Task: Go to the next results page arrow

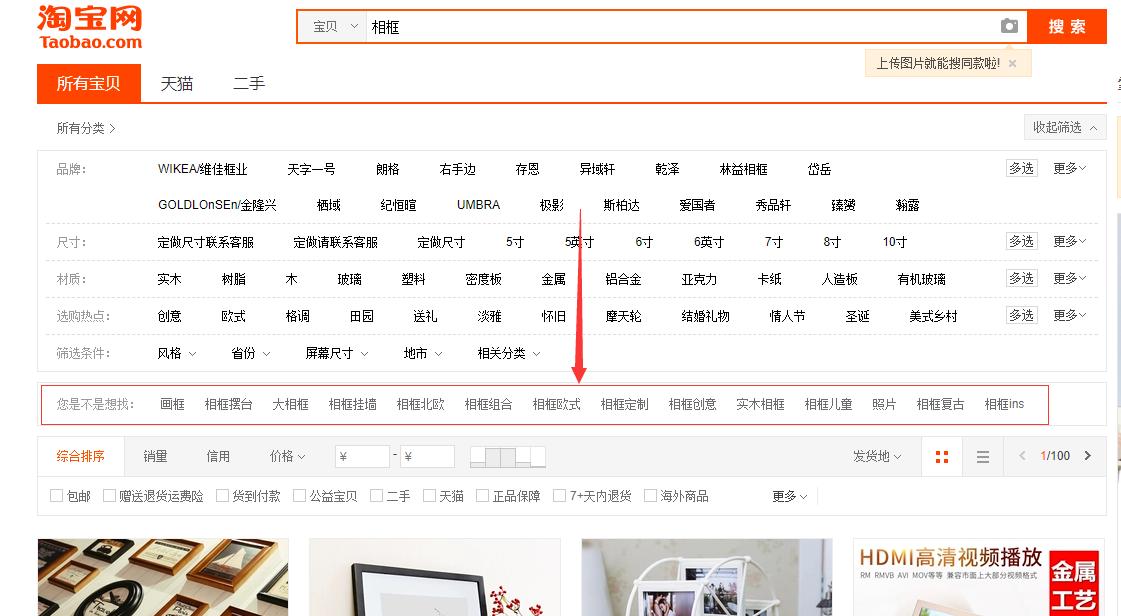Action: (1089, 455)
